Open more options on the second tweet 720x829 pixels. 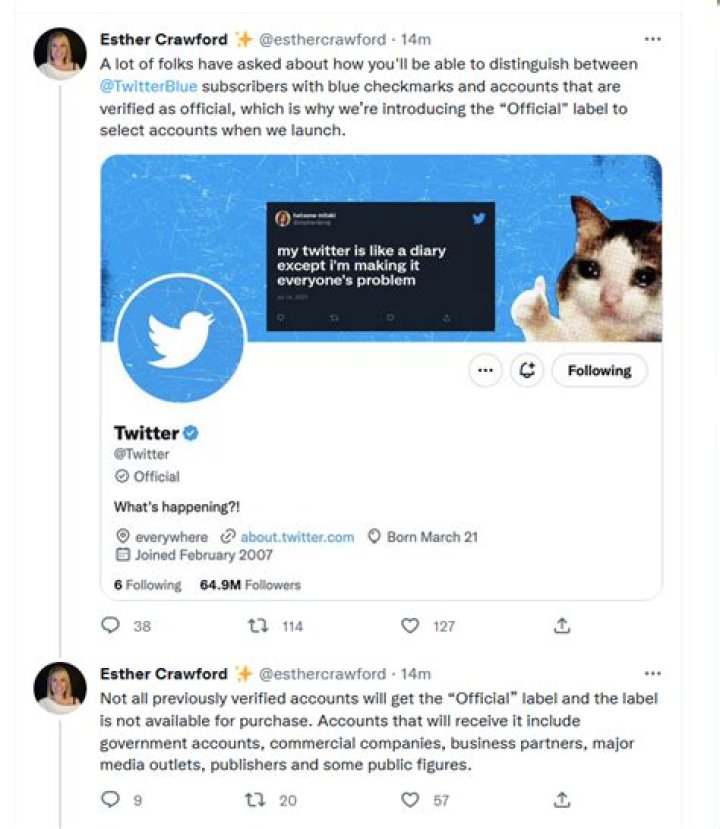[653, 674]
